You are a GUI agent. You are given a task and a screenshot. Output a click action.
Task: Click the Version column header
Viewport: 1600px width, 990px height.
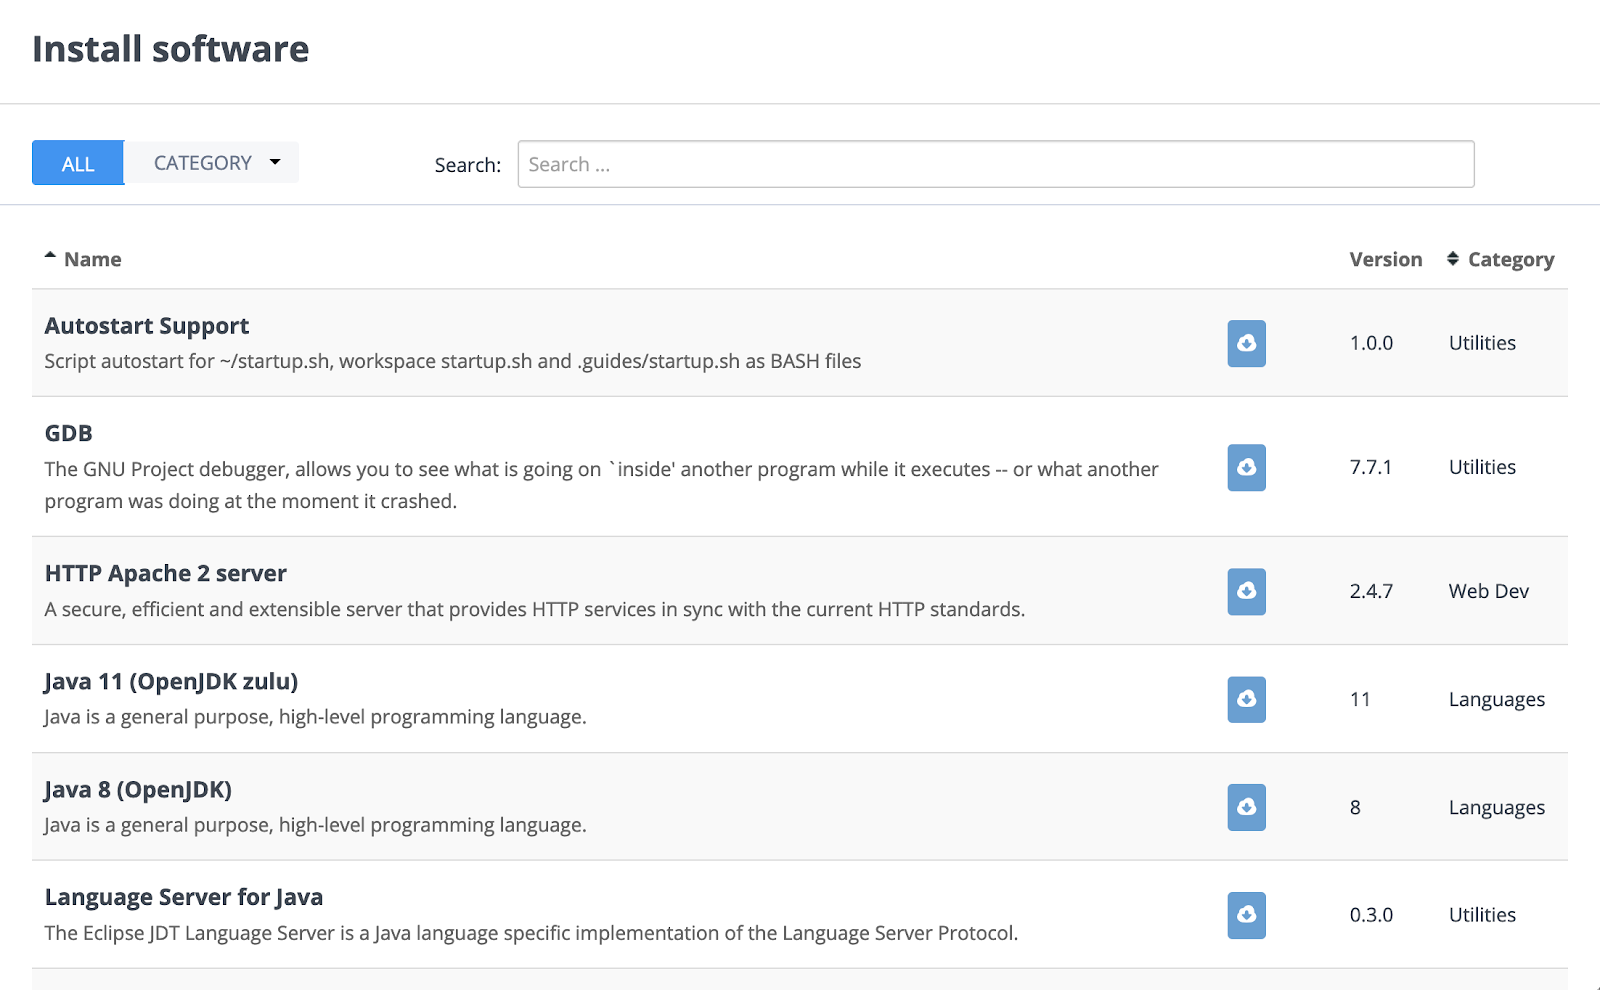coord(1386,258)
